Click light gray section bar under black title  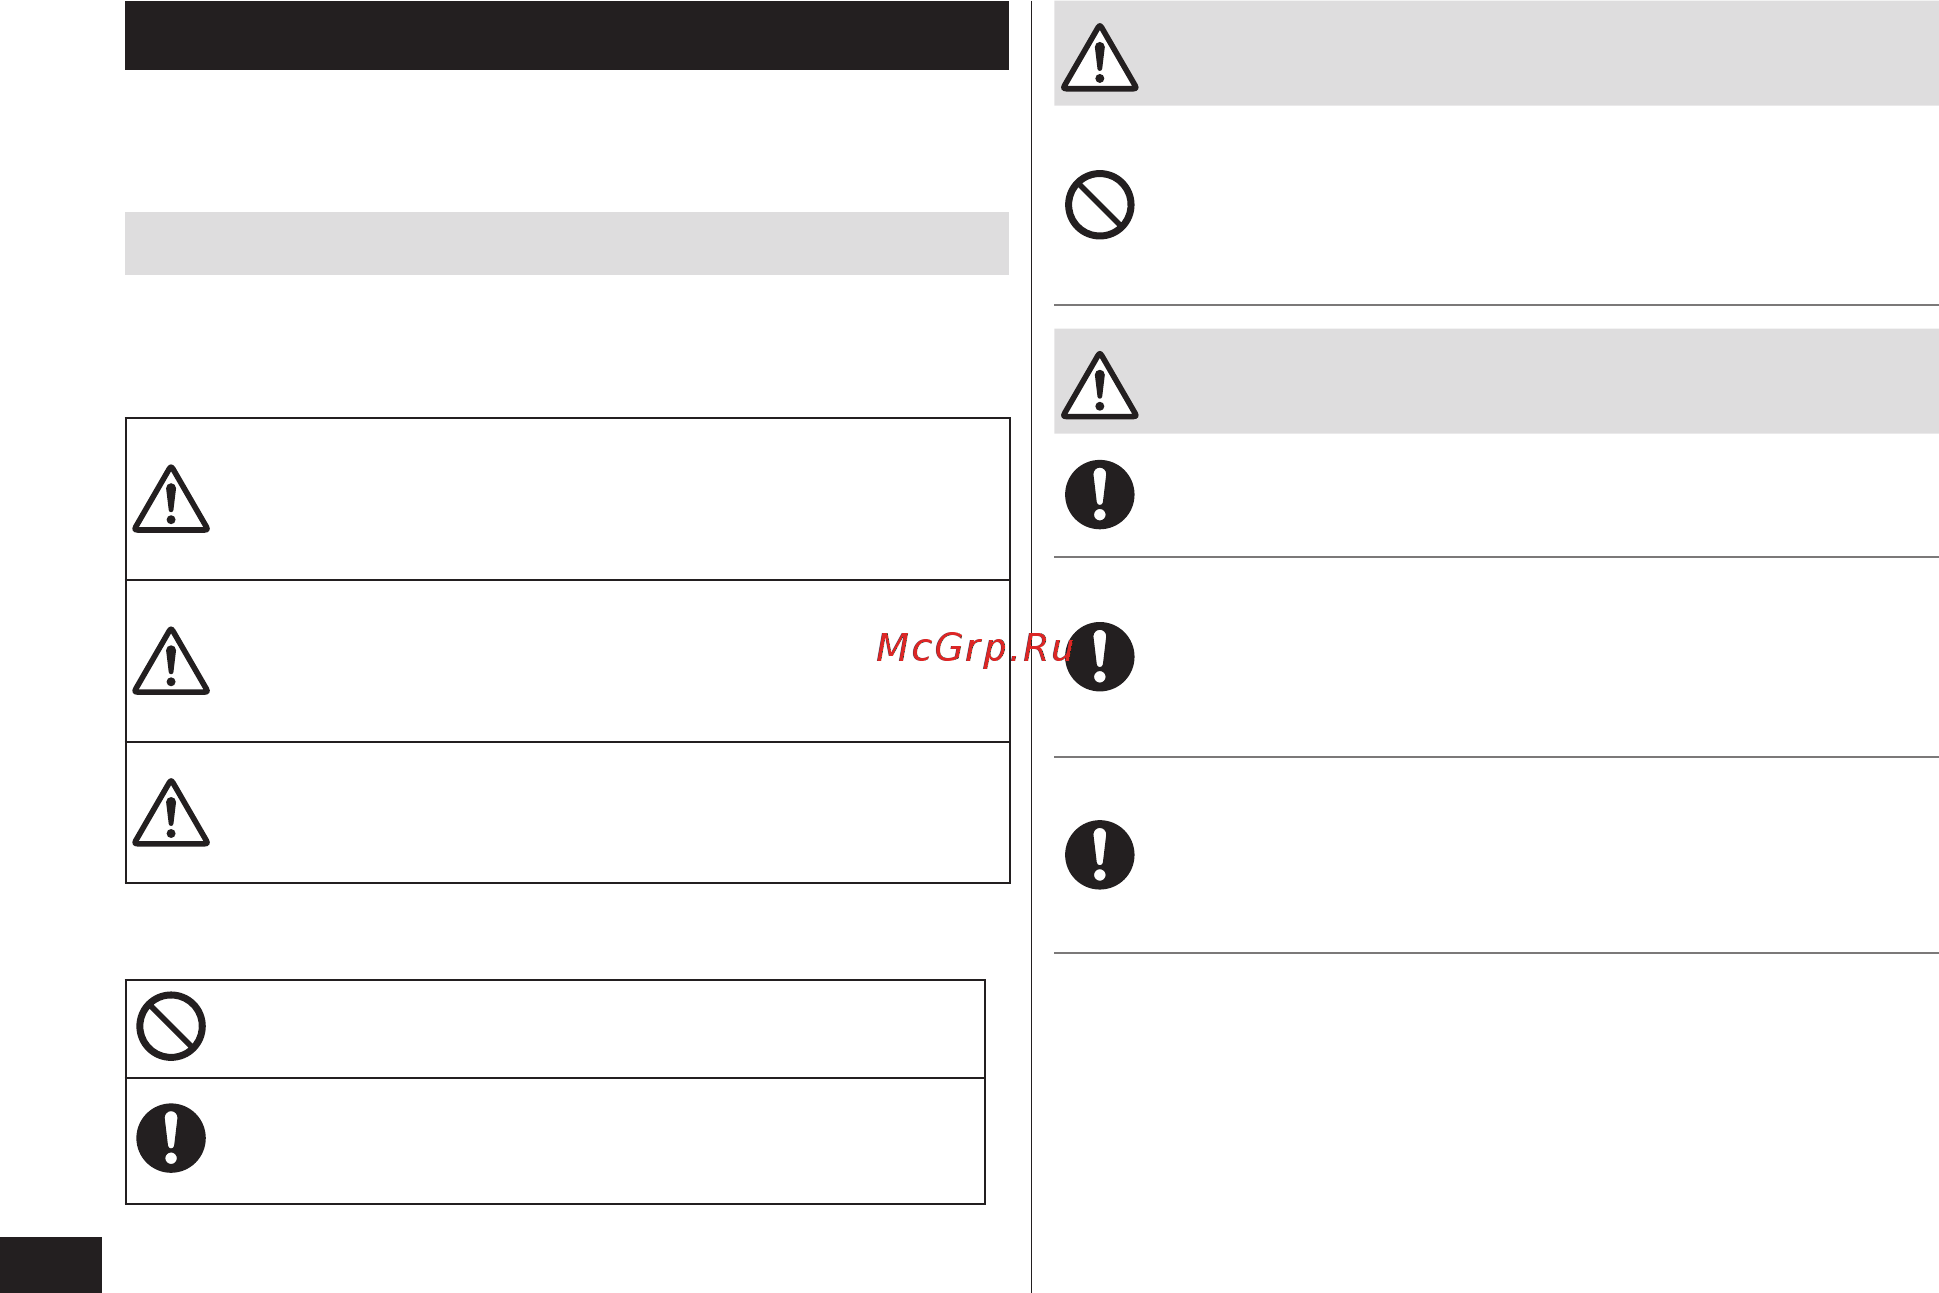pos(566,243)
